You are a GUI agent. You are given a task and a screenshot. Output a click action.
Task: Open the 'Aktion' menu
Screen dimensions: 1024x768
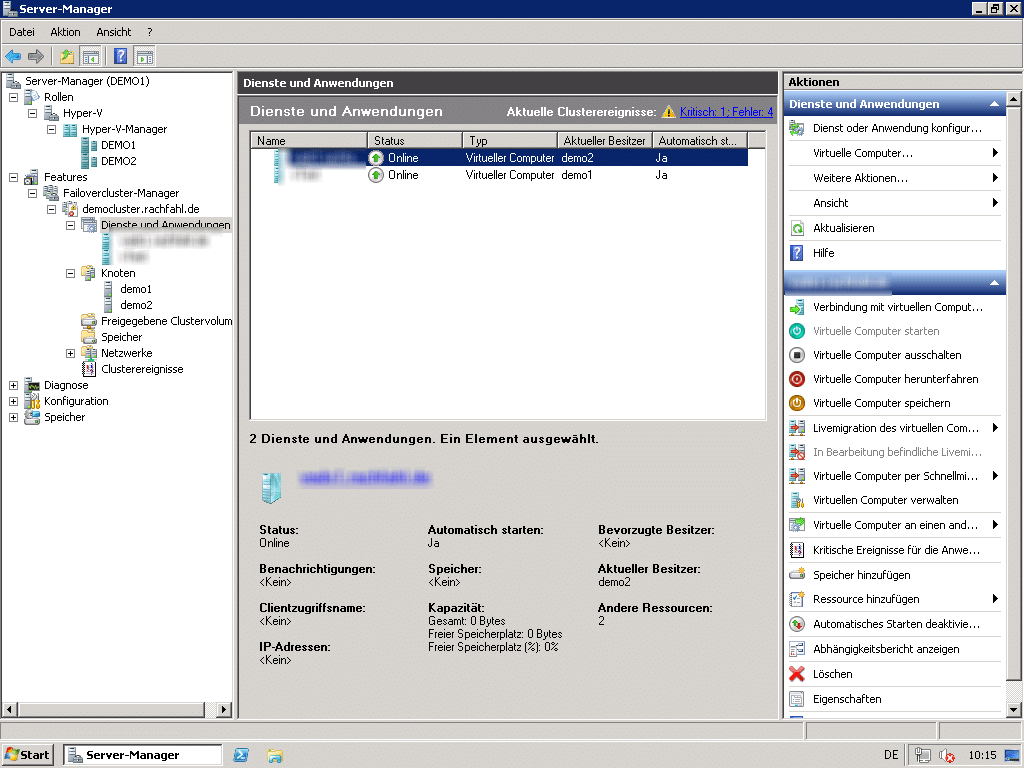point(65,32)
